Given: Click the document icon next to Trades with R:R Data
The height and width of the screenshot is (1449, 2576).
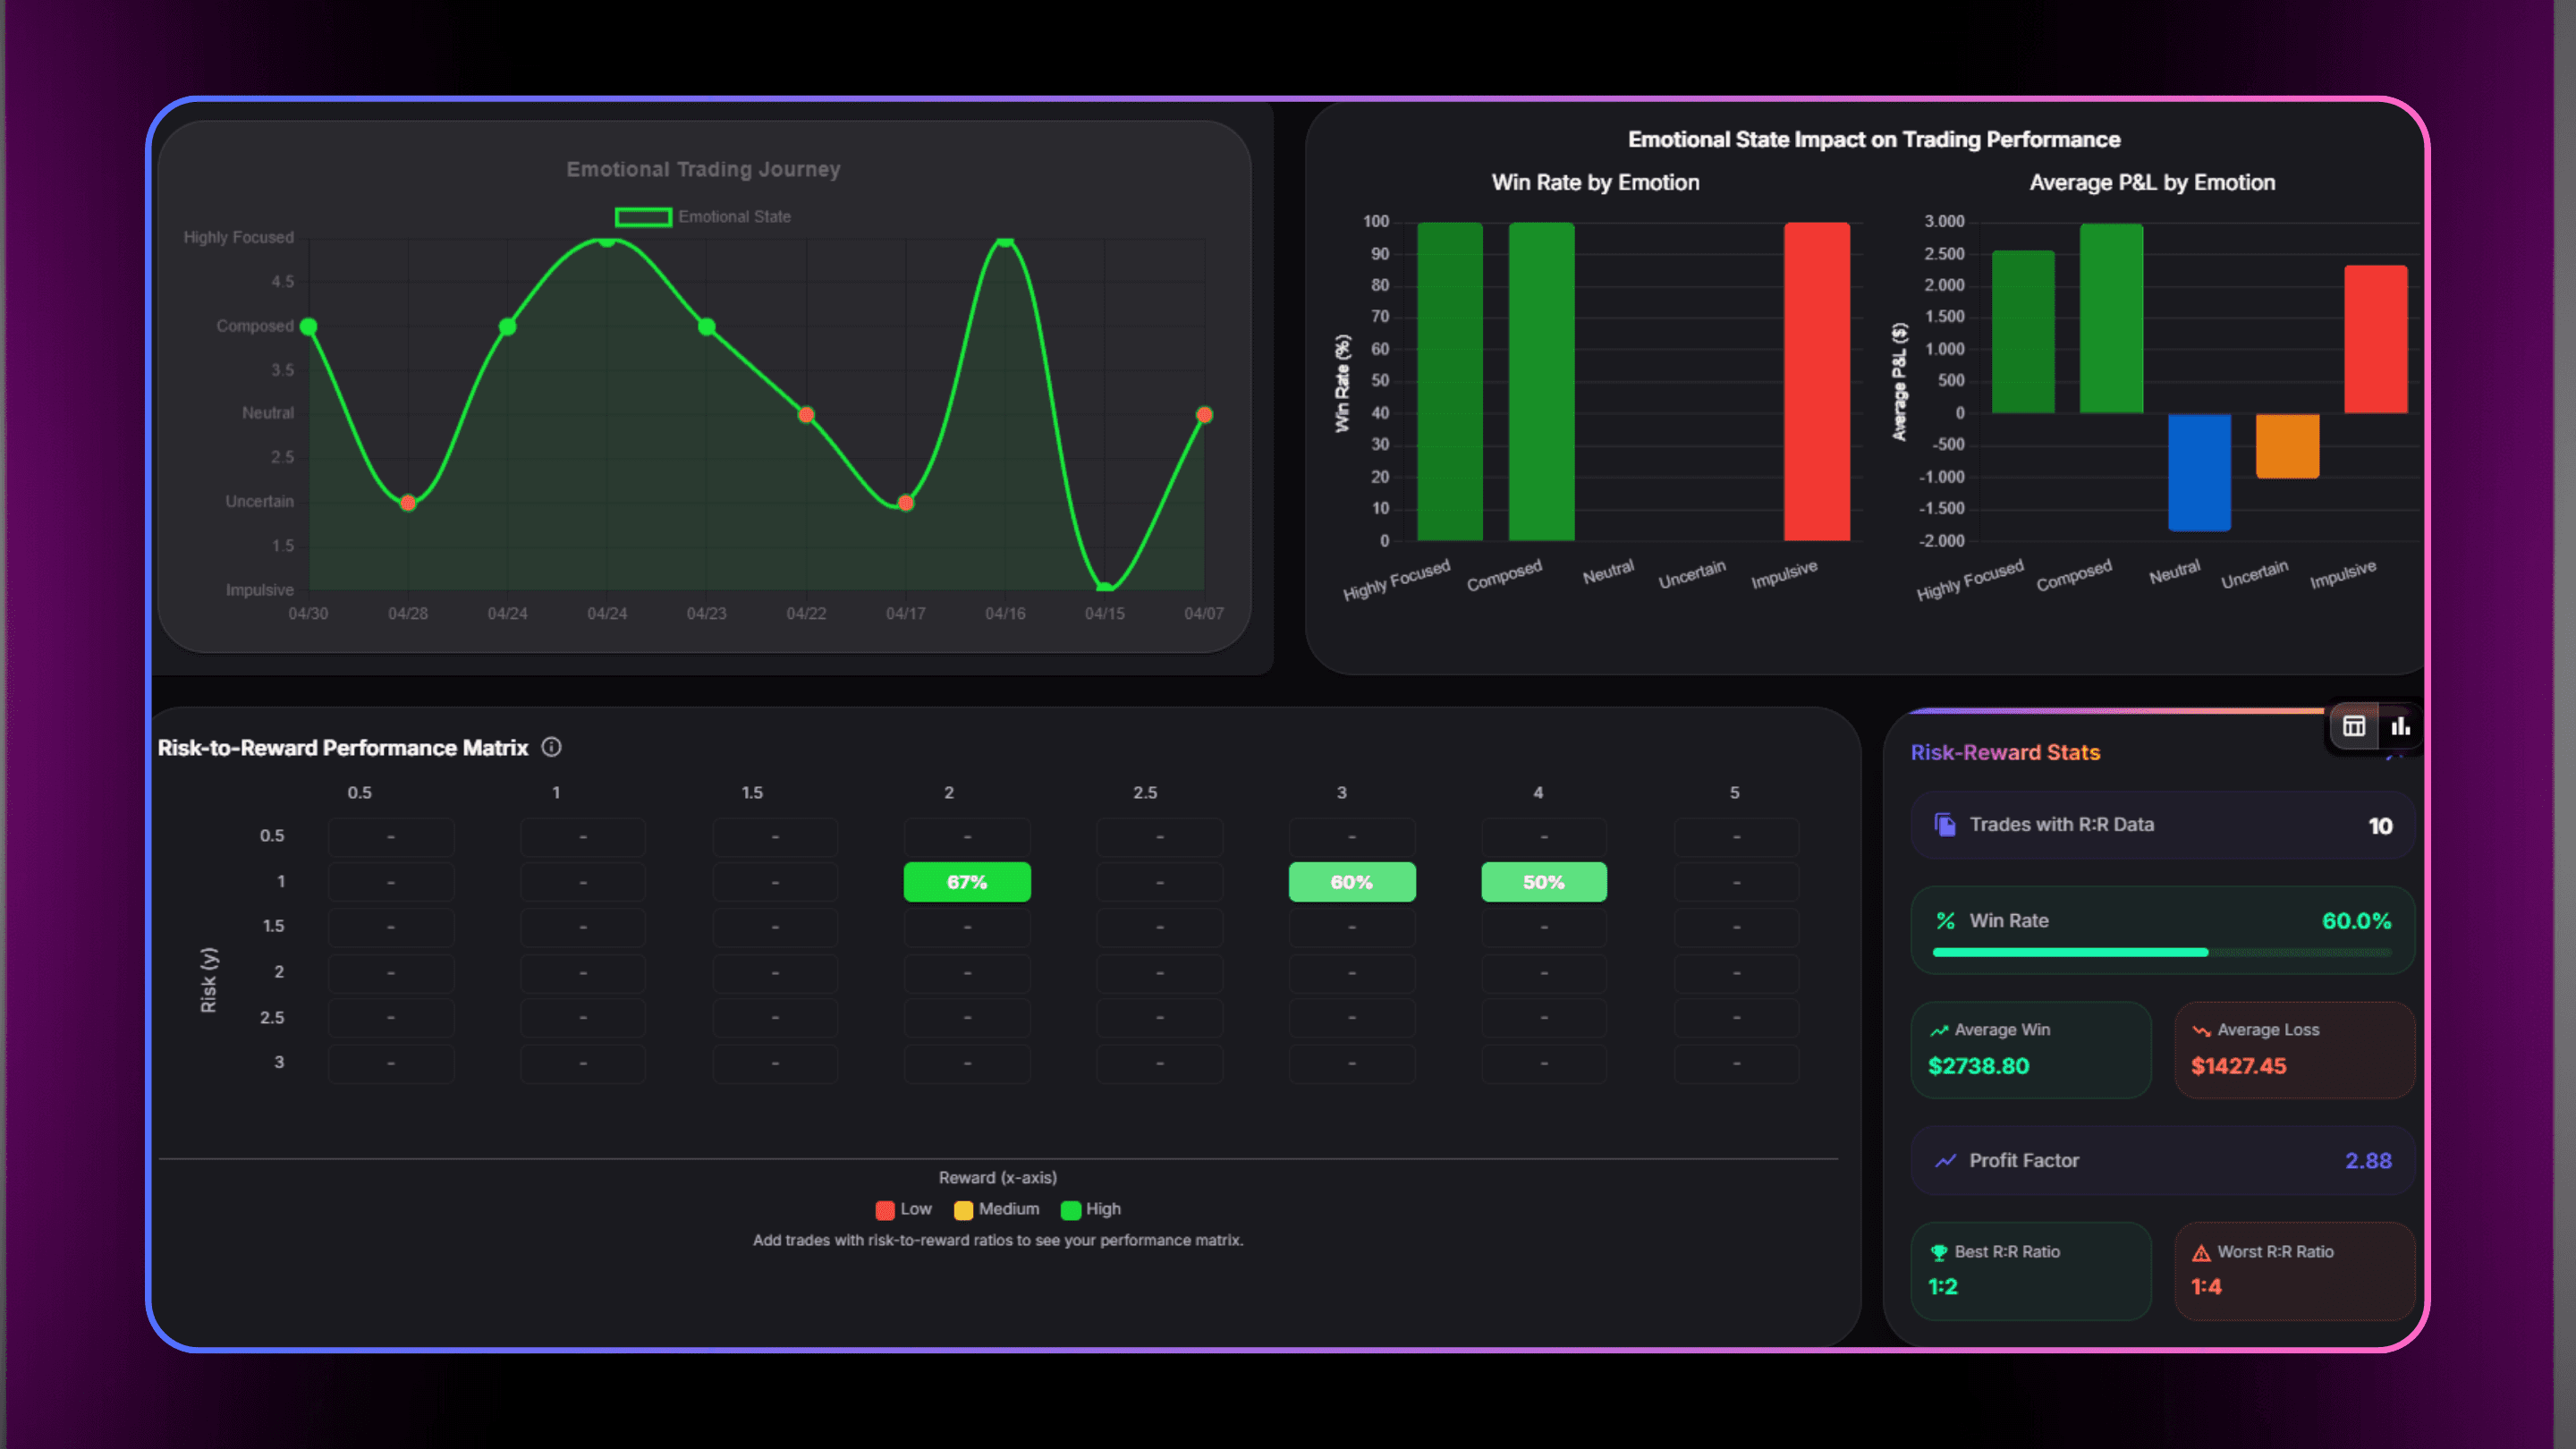Looking at the screenshot, I should point(1945,825).
